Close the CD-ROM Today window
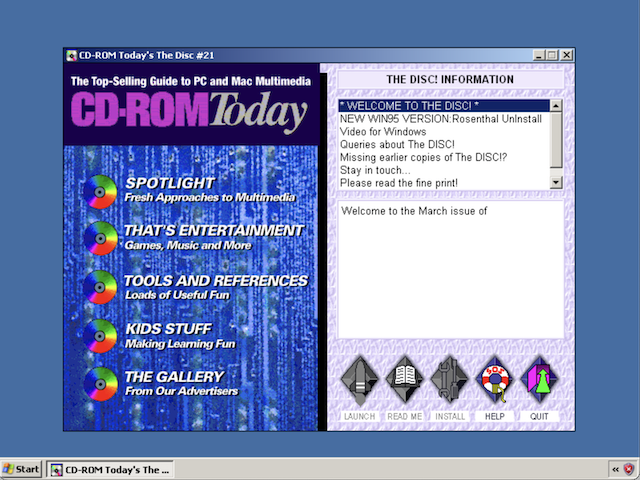Viewport: 640px width, 480px height. (567, 55)
